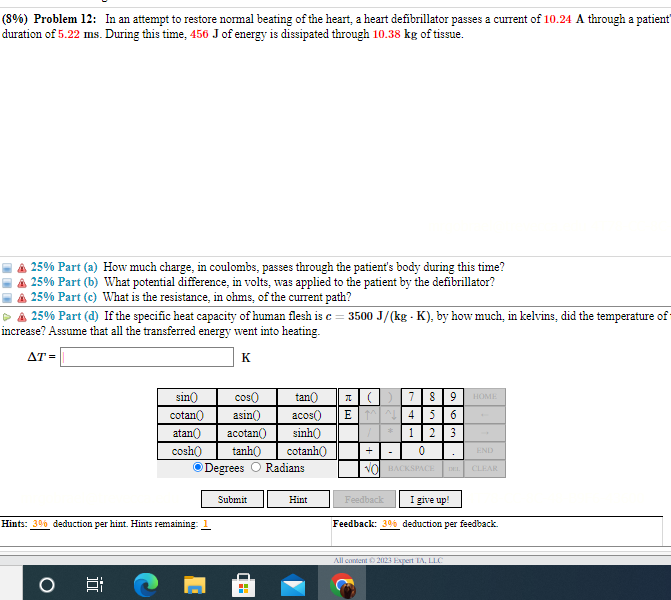Screen dimensions: 671x600
Task: Open Microsoft Store from taskbar
Action: [x=243, y=585]
